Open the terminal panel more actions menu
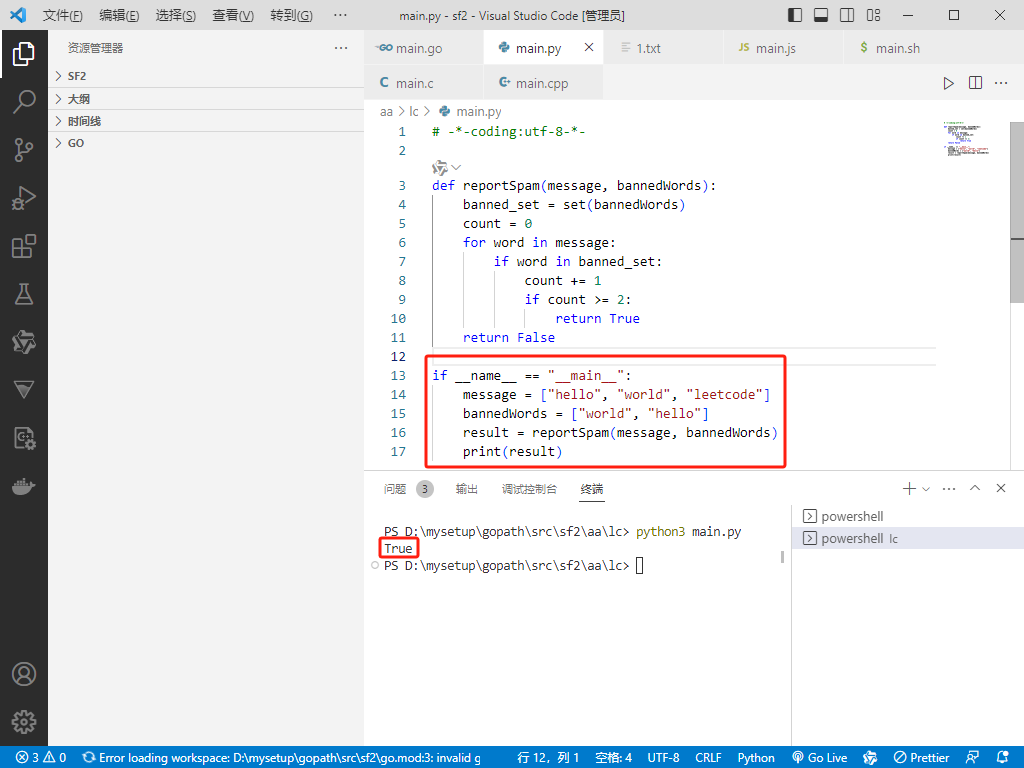Screen dimensions: 1024x768 [949, 488]
